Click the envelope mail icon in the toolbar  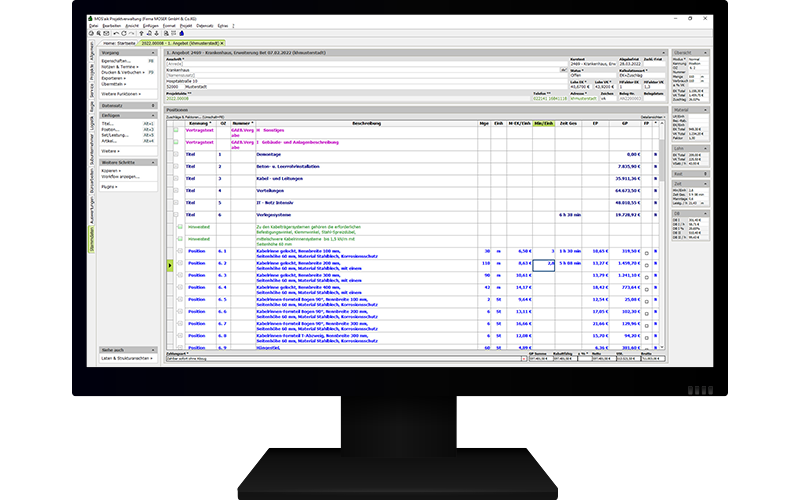pyautogui.click(x=106, y=34)
